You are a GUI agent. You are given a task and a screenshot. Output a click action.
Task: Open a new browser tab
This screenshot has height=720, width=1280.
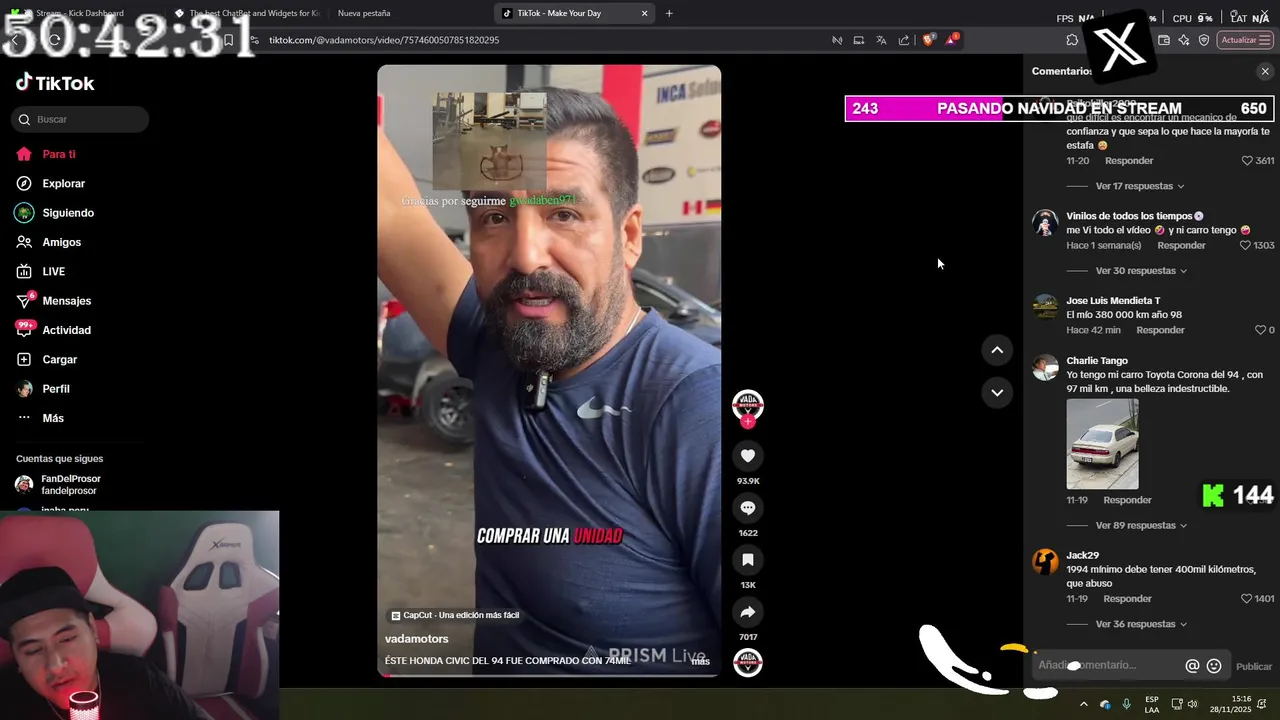click(669, 13)
